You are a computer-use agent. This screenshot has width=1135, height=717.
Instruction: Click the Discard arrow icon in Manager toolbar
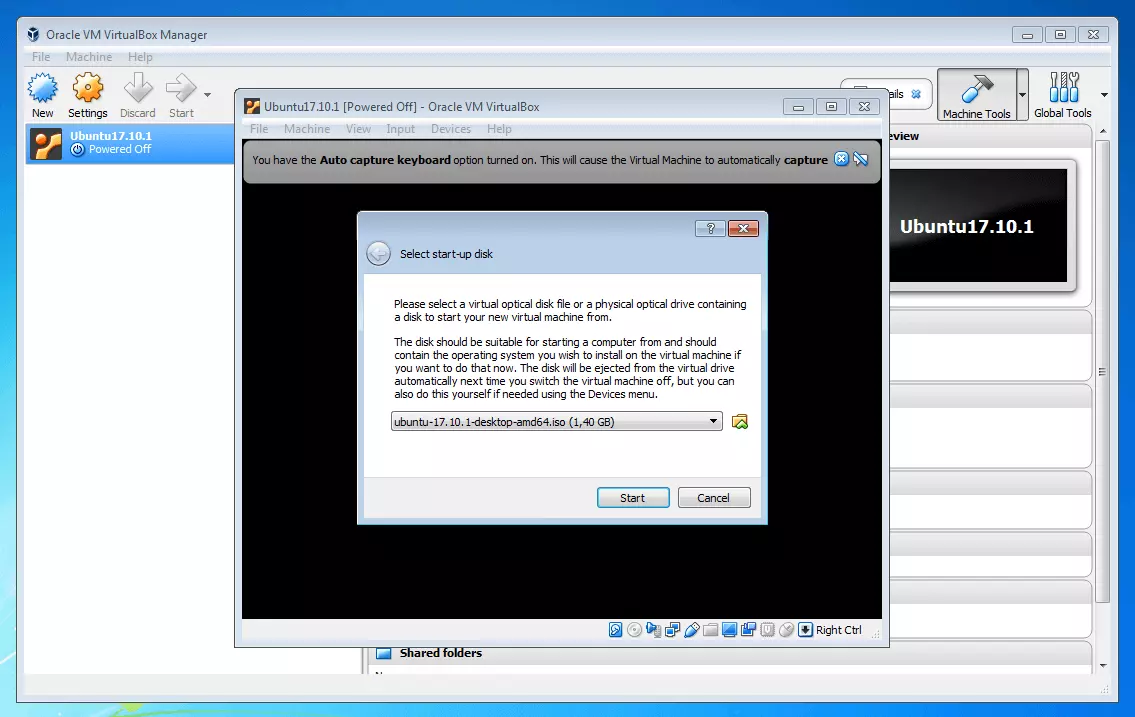pos(138,88)
